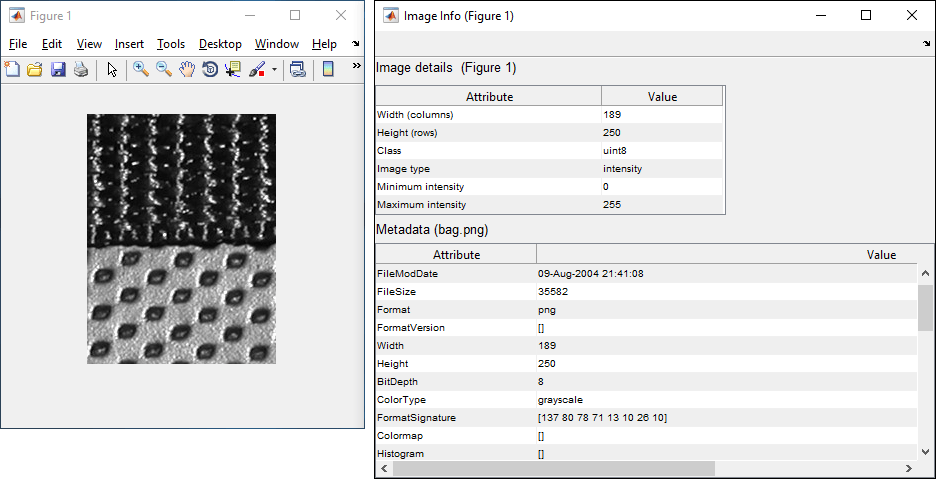Open the Help menu

pyautogui.click(x=324, y=44)
